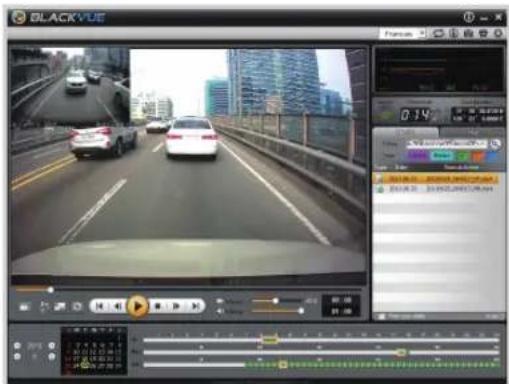Go to the previous month in the calendar
509x384 pixels.
(x=17, y=356)
